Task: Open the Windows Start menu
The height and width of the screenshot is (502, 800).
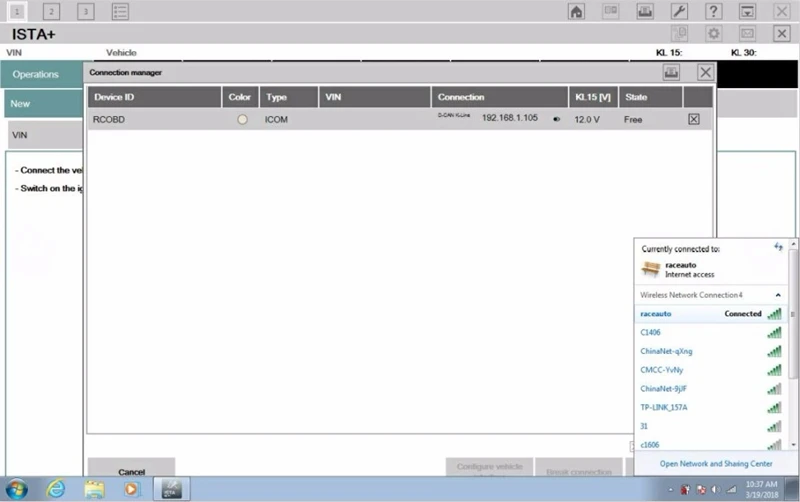Action: (16, 489)
